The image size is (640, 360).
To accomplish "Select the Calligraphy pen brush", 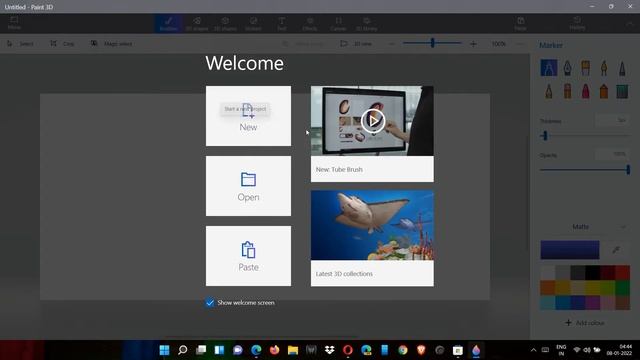I will [x=567, y=68].
